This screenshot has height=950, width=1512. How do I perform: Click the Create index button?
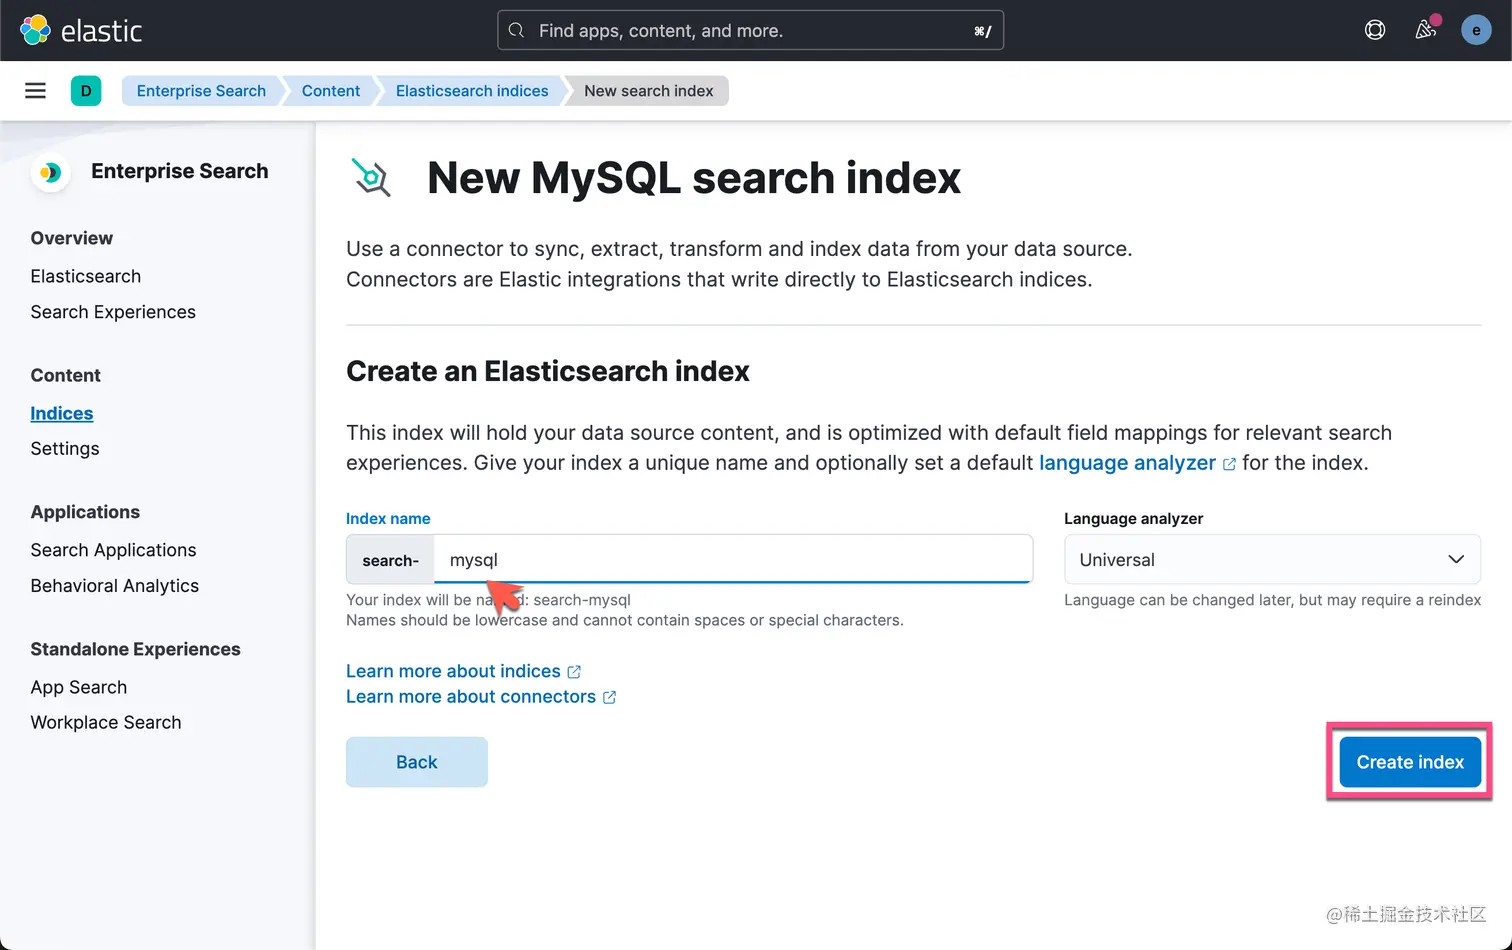pos(1410,762)
